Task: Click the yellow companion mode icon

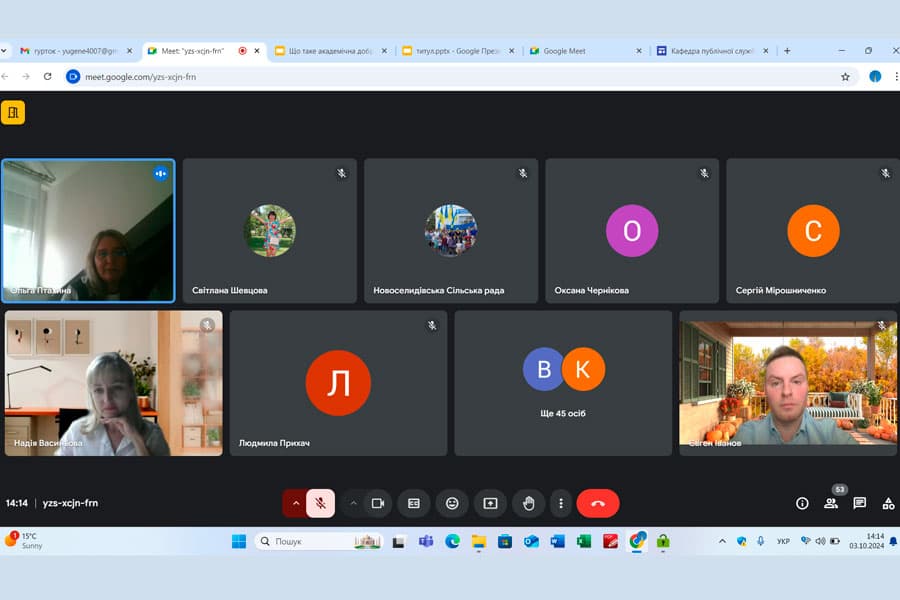Action: tap(13, 113)
